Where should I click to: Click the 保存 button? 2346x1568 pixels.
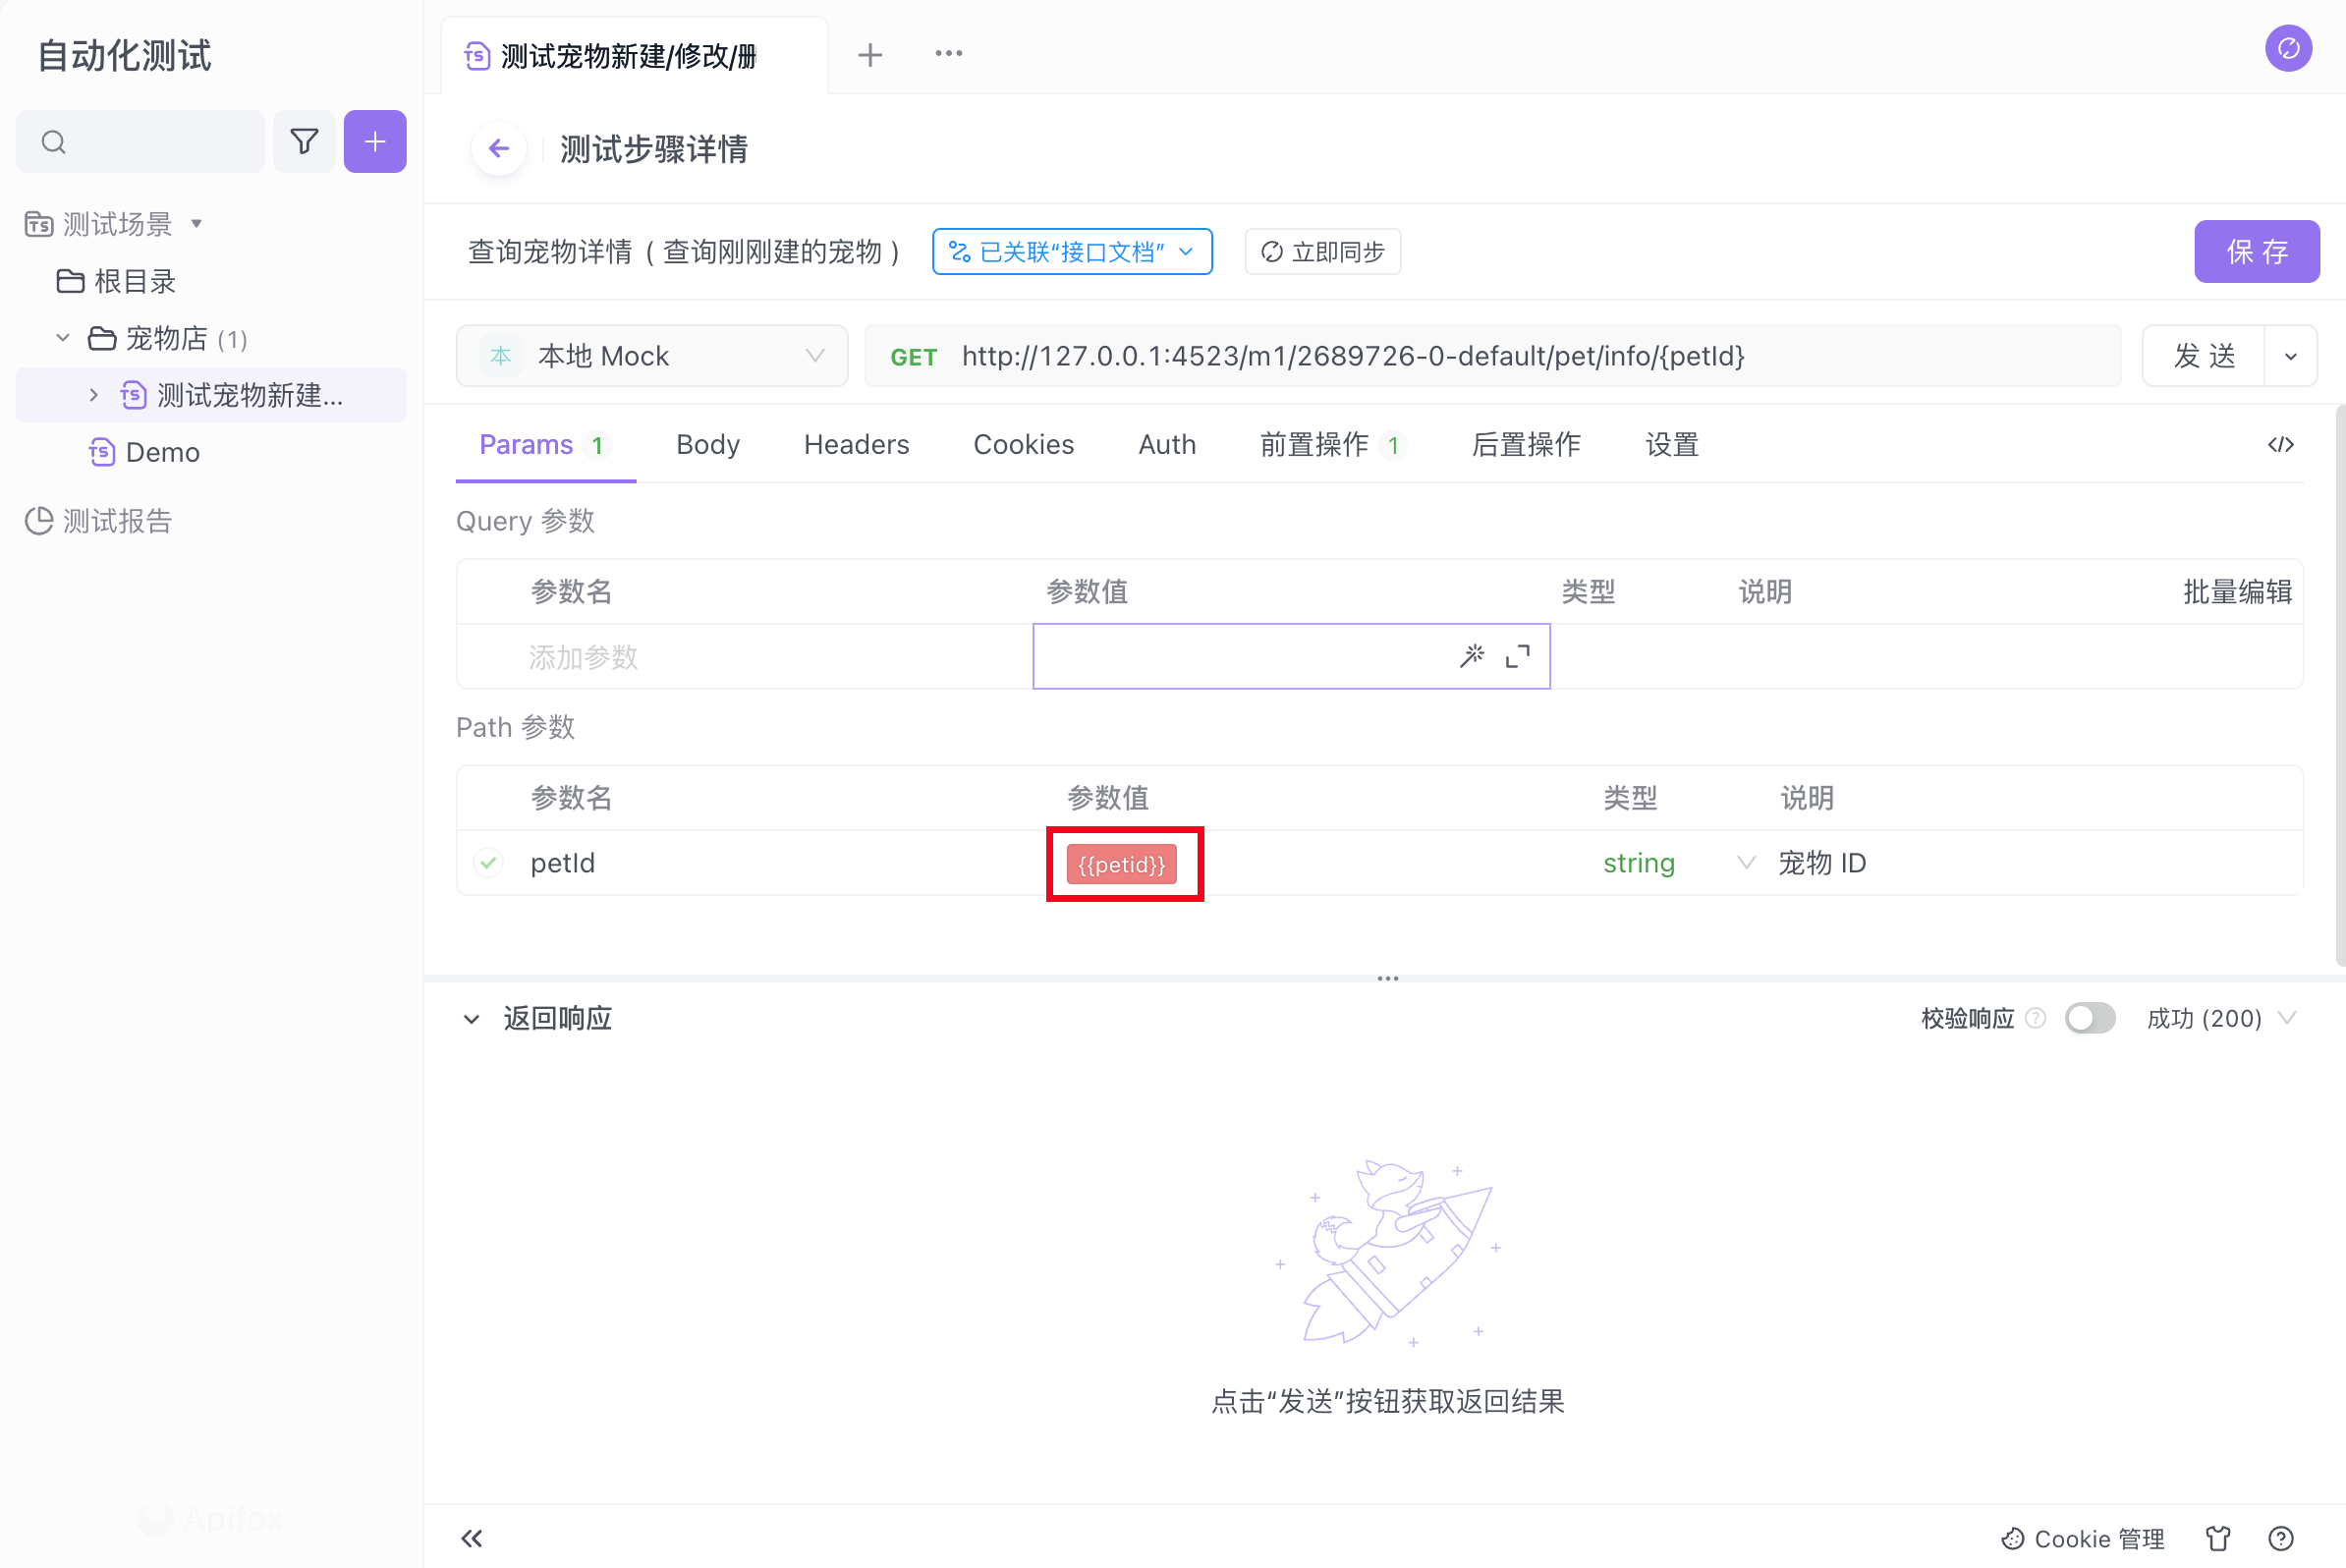[x=2255, y=252]
